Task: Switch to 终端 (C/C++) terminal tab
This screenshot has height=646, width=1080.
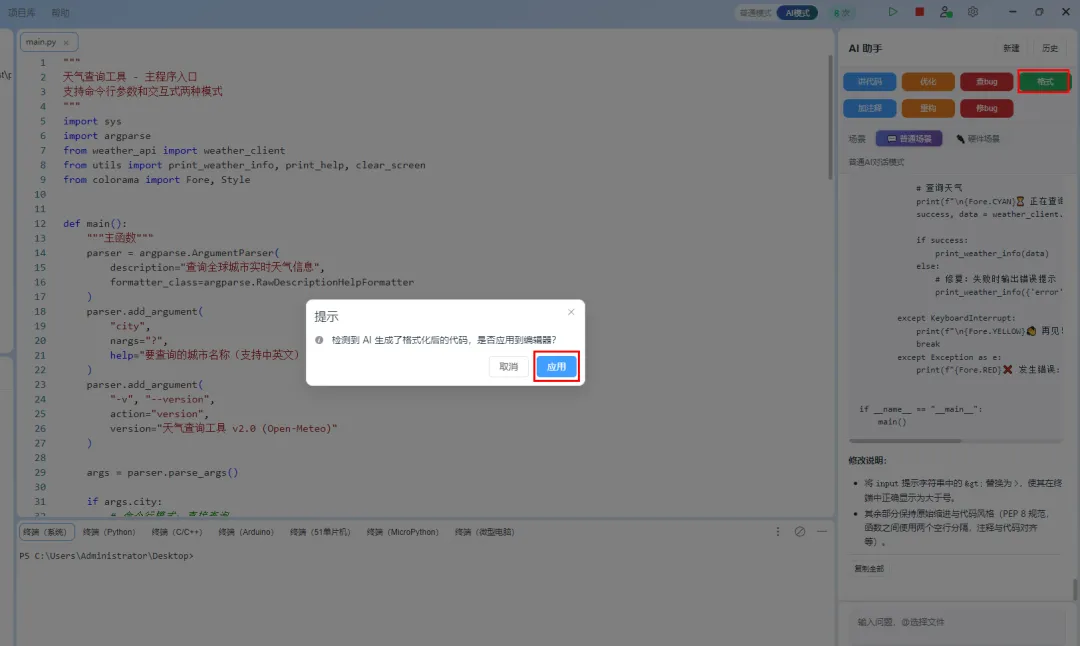Action: coord(177,532)
